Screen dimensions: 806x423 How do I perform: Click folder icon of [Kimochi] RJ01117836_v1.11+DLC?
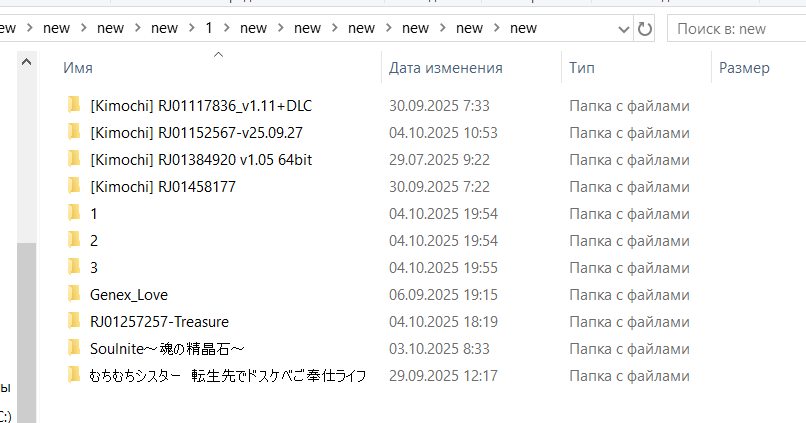[73, 105]
